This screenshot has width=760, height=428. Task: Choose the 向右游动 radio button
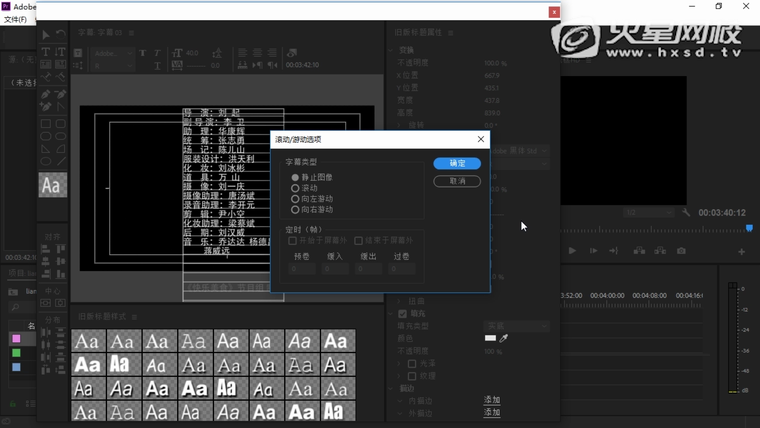295,210
